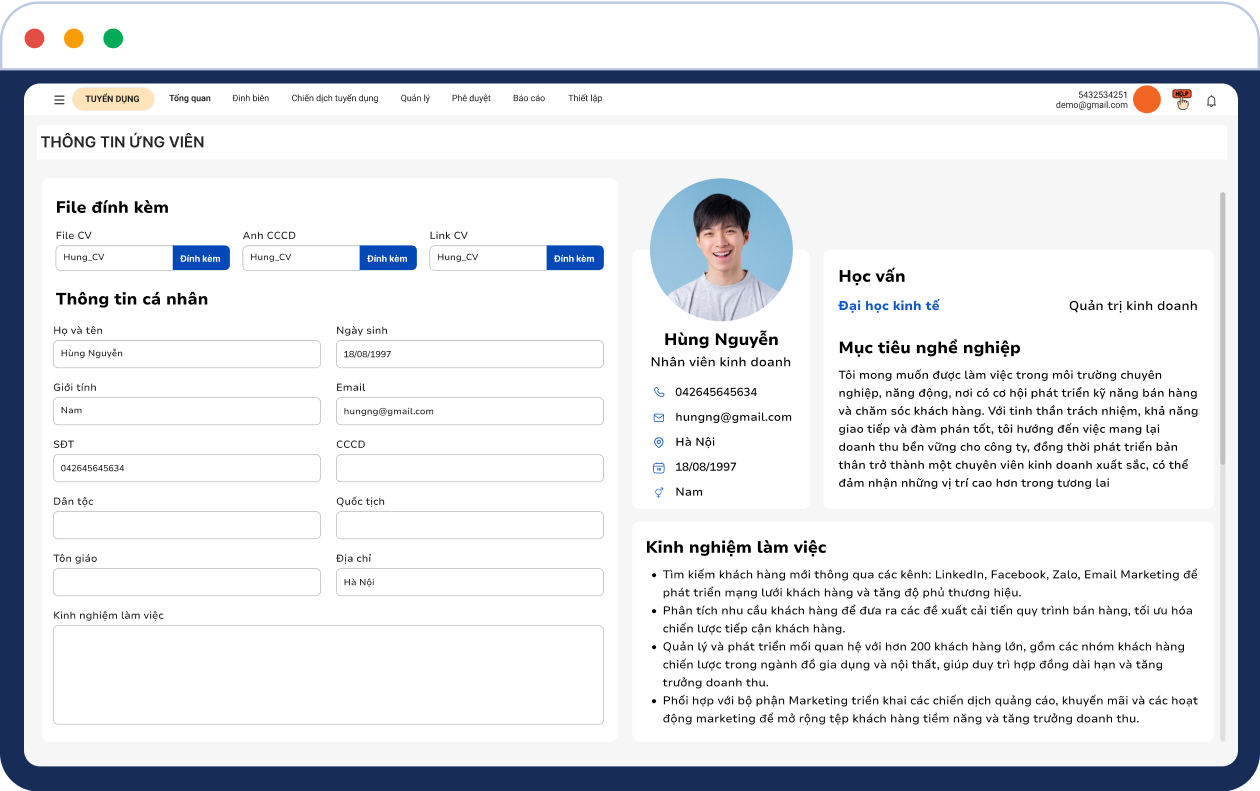Click Đính kèm button for Link CV
The image size is (1260, 791).
574,258
